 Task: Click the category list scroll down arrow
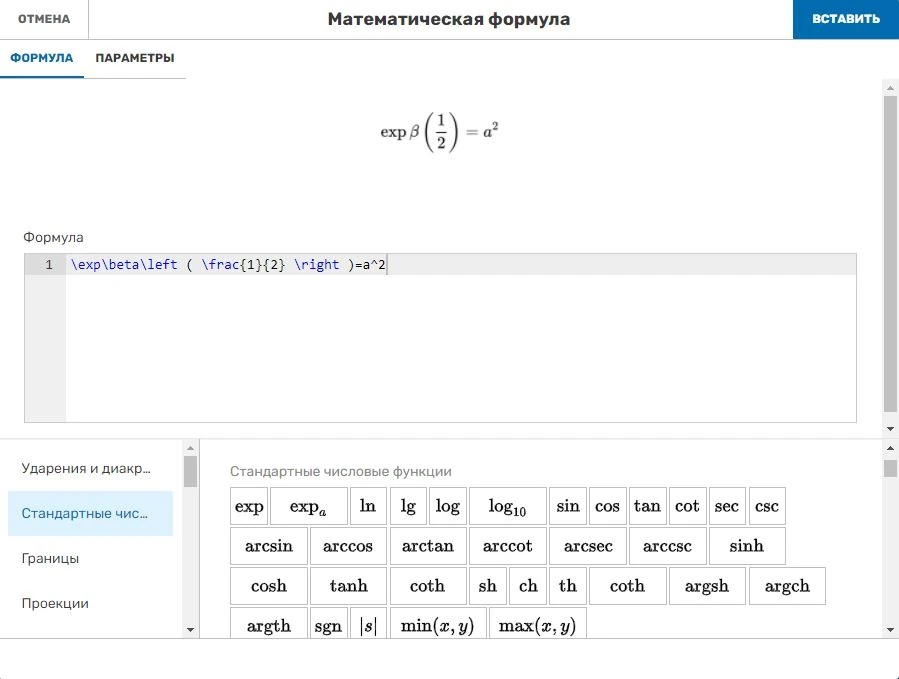point(191,630)
